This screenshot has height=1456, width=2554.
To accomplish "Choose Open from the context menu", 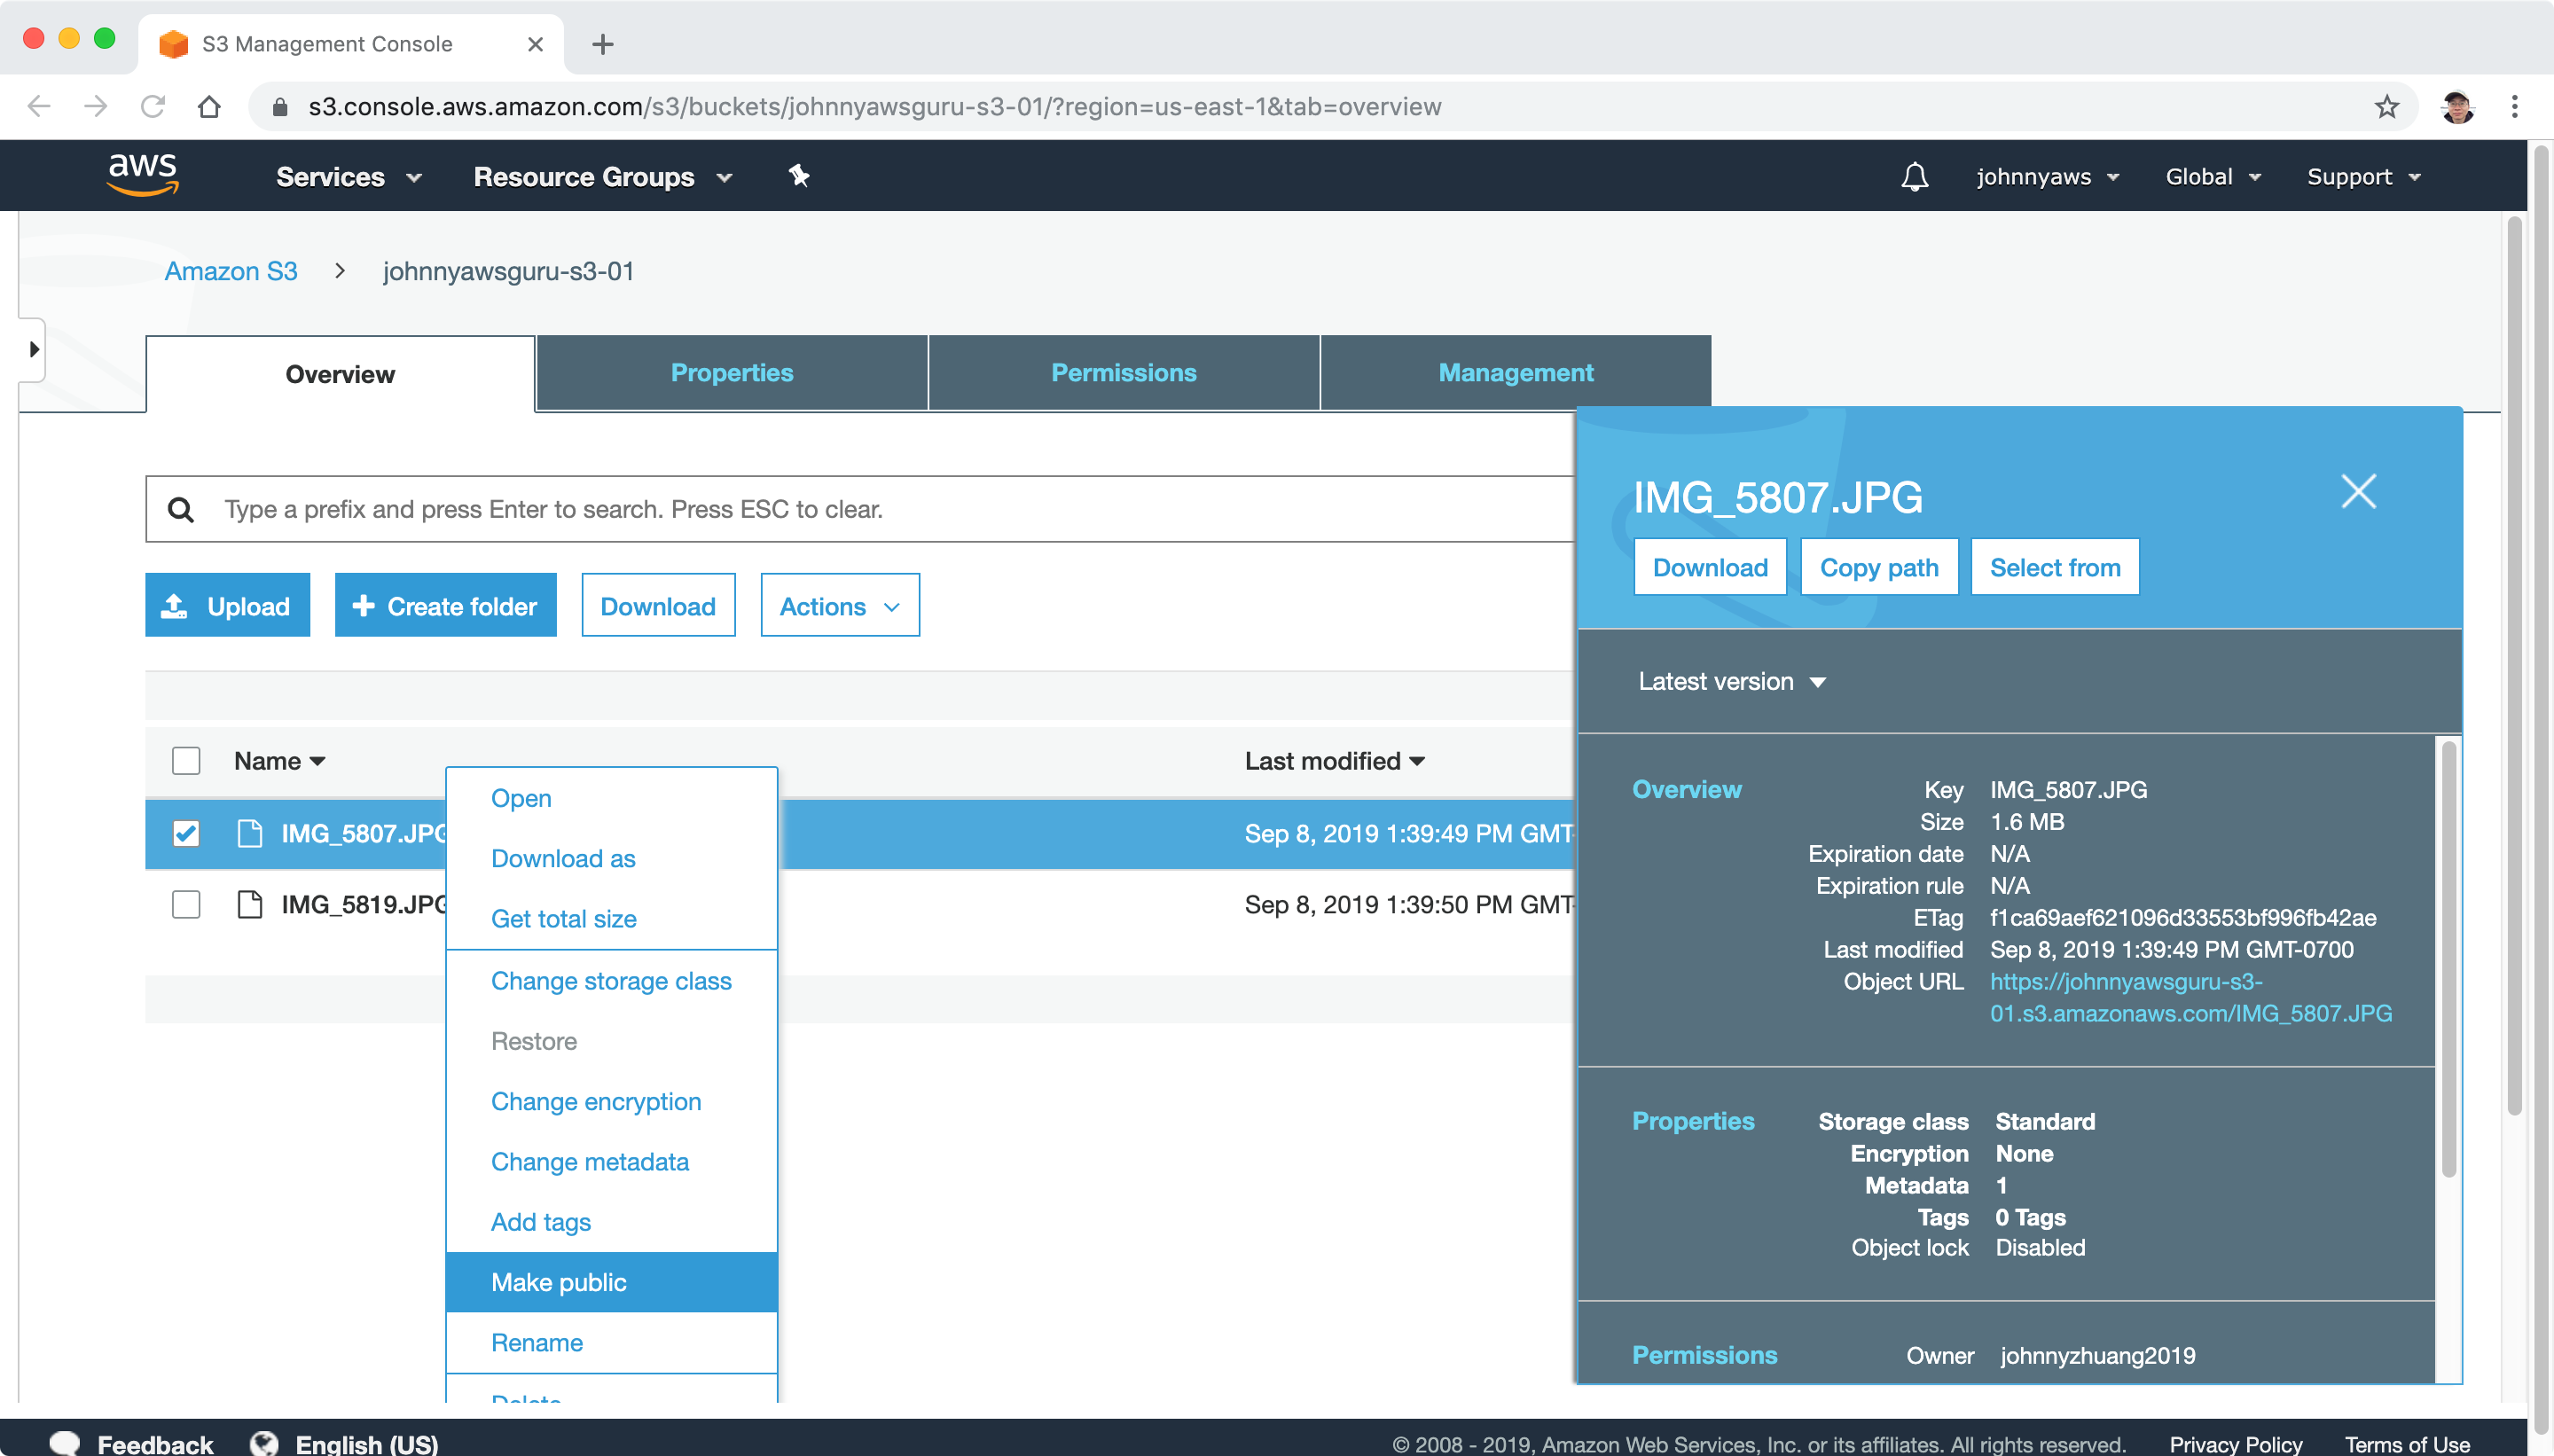I will click(x=612, y=798).
